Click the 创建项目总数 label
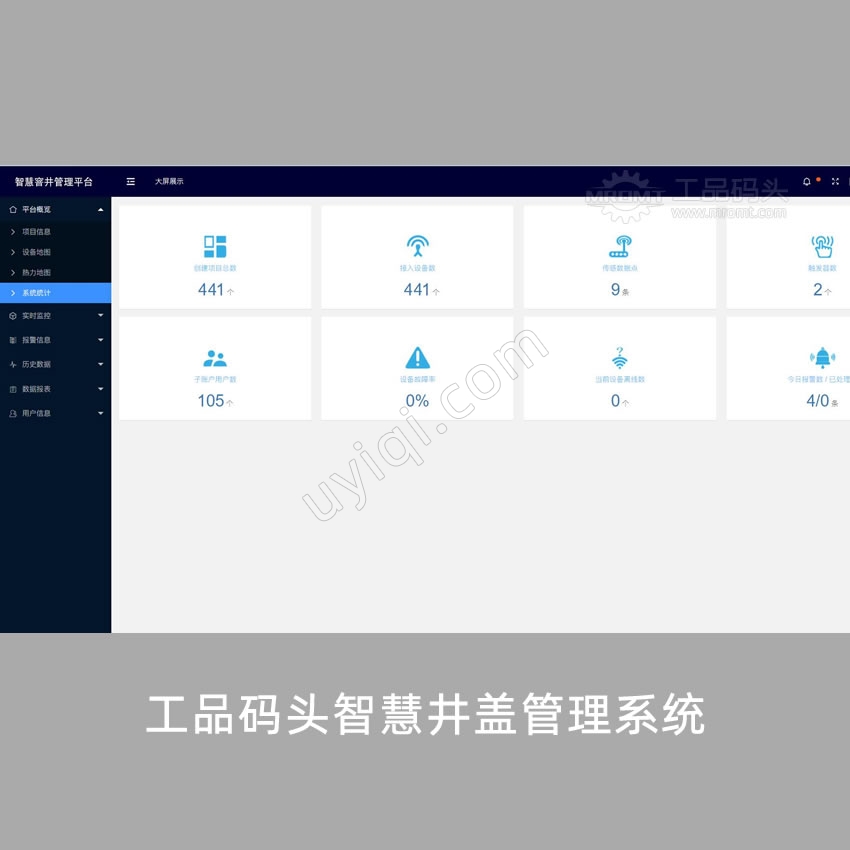This screenshot has height=850, width=850. click(x=215, y=268)
